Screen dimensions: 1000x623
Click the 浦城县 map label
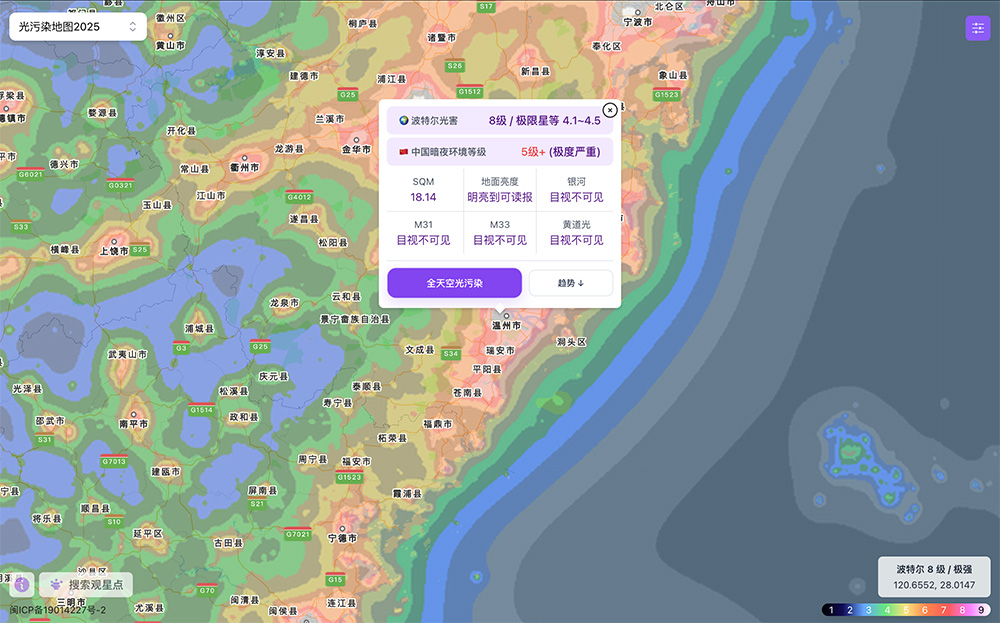point(200,328)
